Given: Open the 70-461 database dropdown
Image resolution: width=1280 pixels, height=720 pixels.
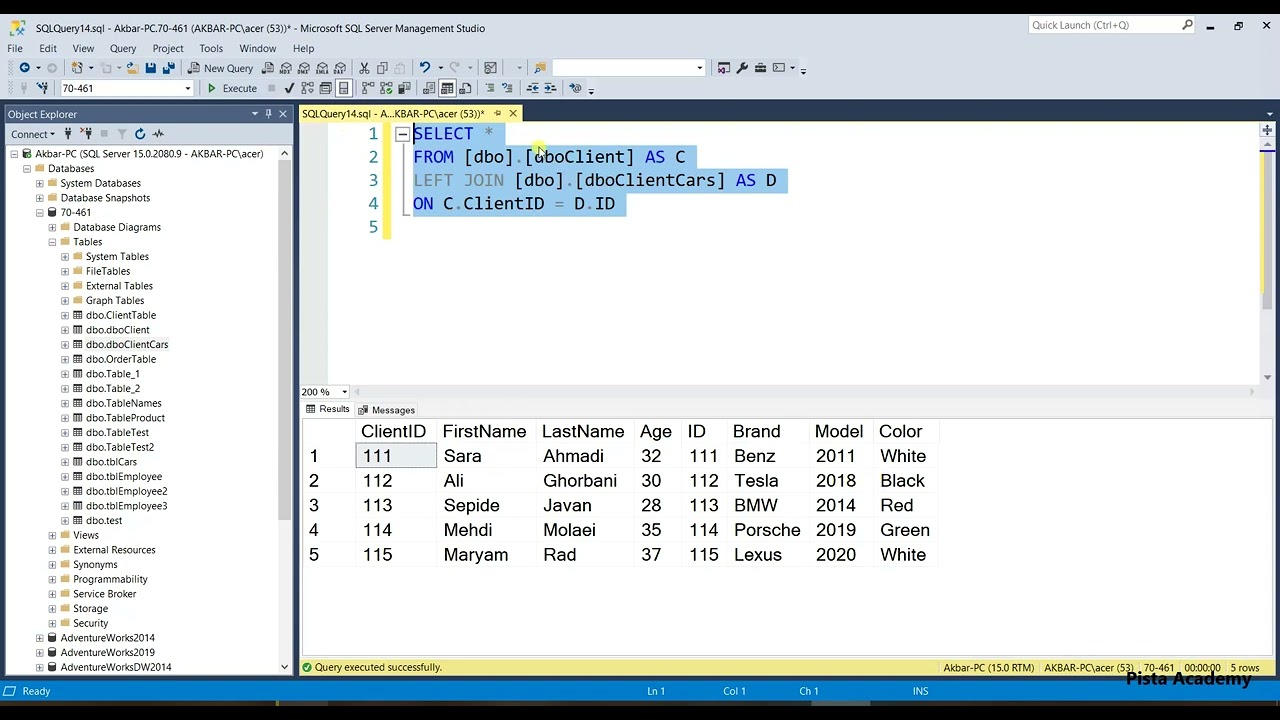Looking at the screenshot, I should coord(187,88).
